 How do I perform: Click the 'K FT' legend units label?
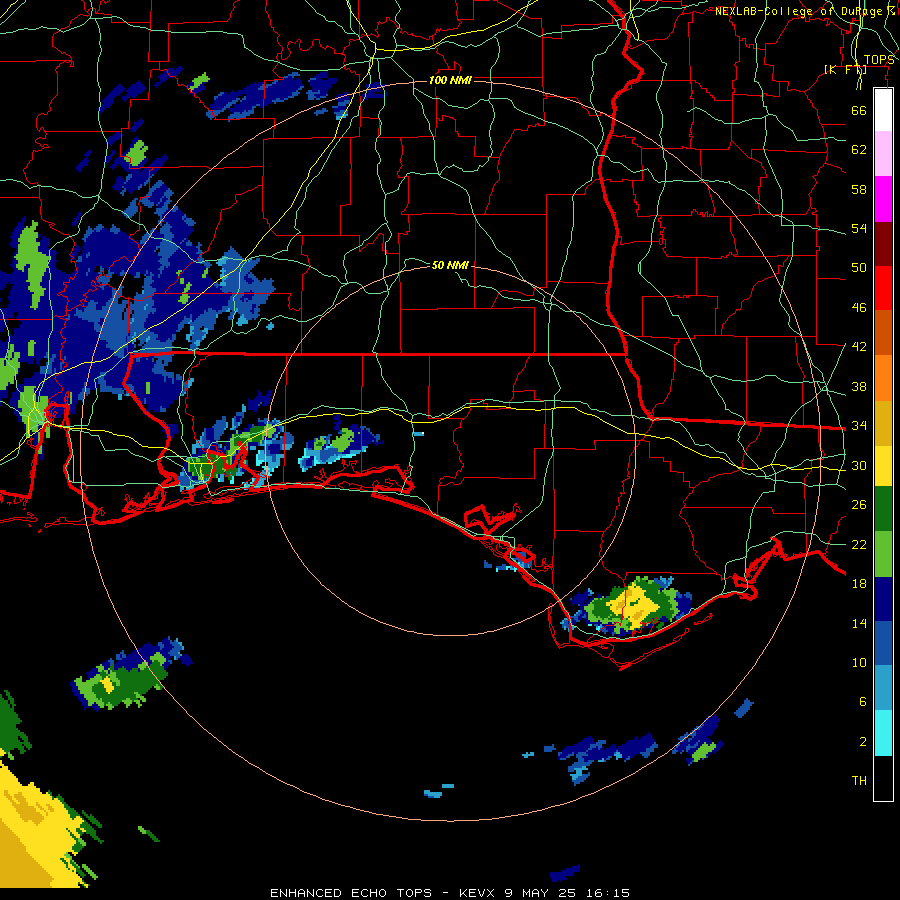tap(845, 69)
